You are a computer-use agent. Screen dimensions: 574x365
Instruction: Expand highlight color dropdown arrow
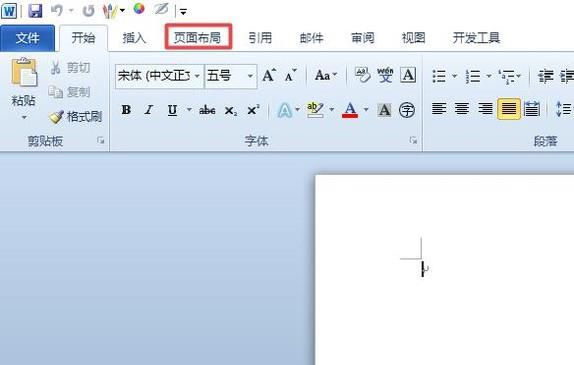[332, 109]
